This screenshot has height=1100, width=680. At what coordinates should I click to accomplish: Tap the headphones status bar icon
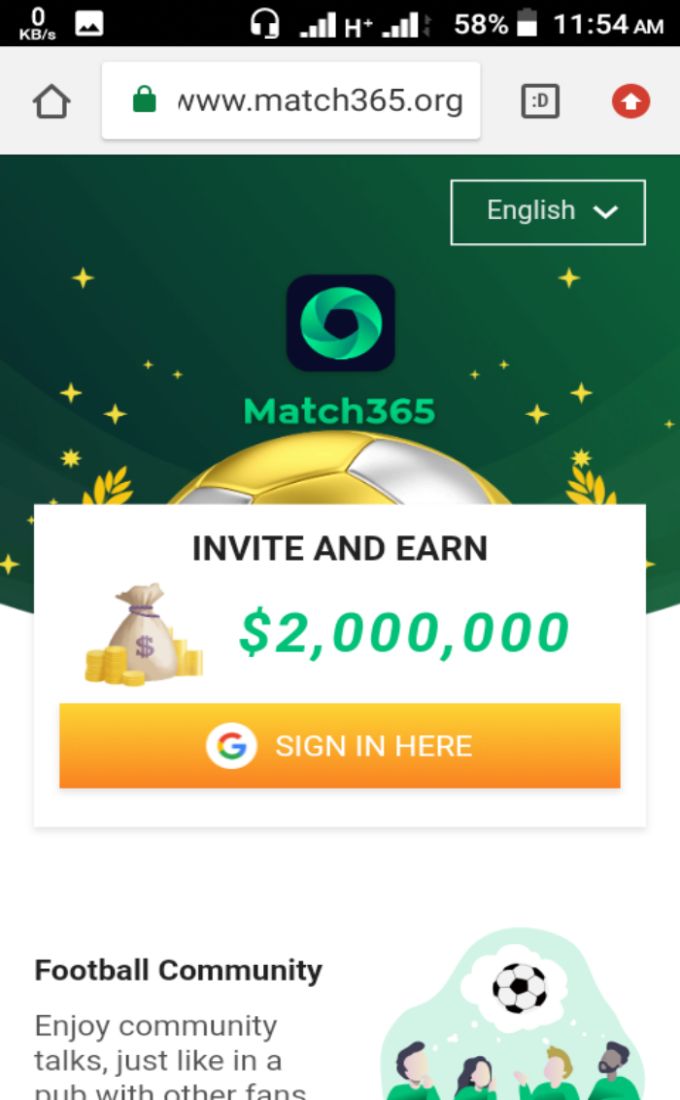[x=265, y=24]
